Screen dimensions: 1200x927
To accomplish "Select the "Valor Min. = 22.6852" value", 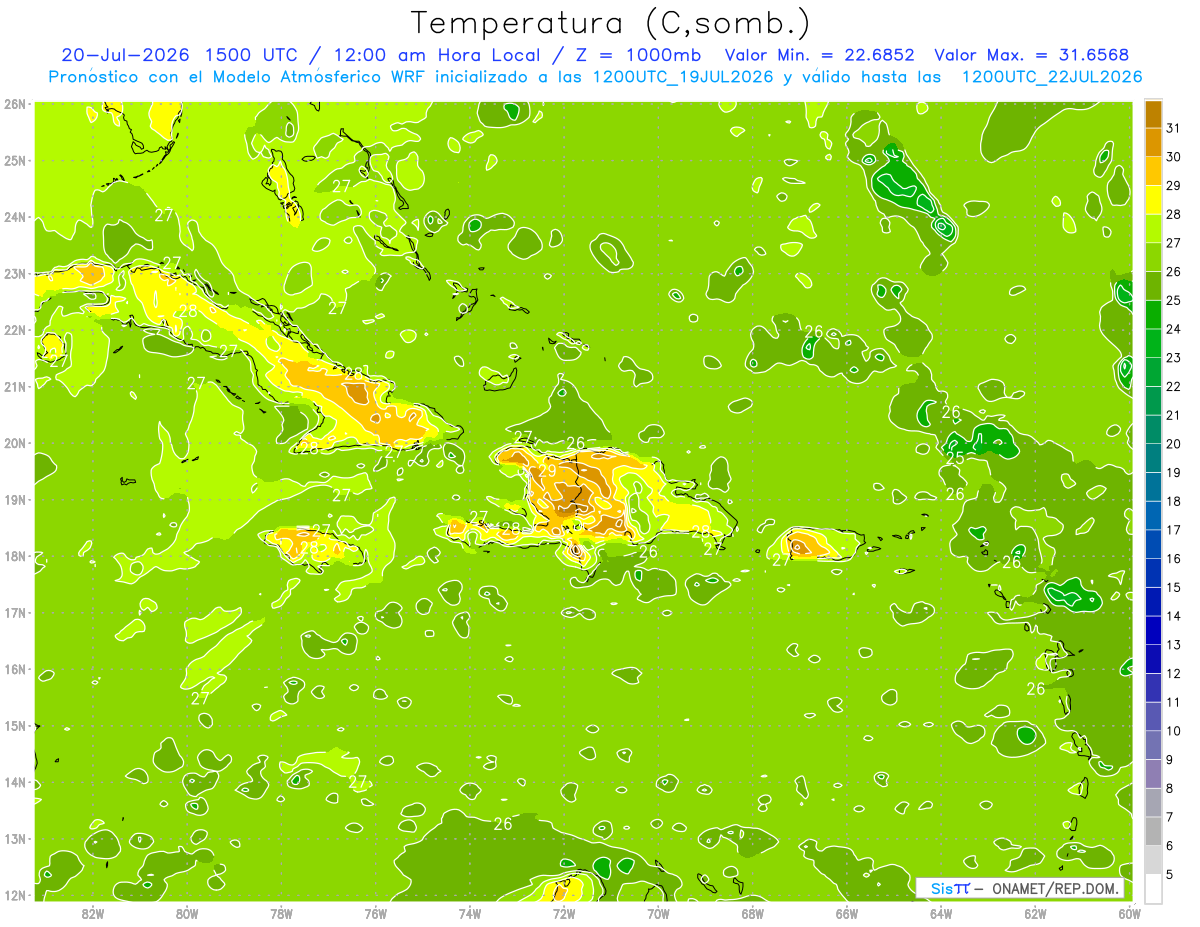I will 820,55.
